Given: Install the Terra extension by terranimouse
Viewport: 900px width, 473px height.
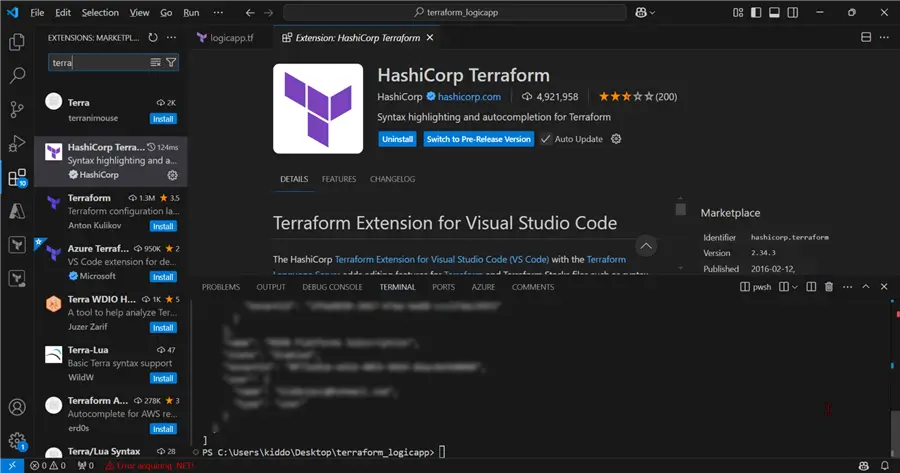Looking at the screenshot, I should tap(163, 119).
